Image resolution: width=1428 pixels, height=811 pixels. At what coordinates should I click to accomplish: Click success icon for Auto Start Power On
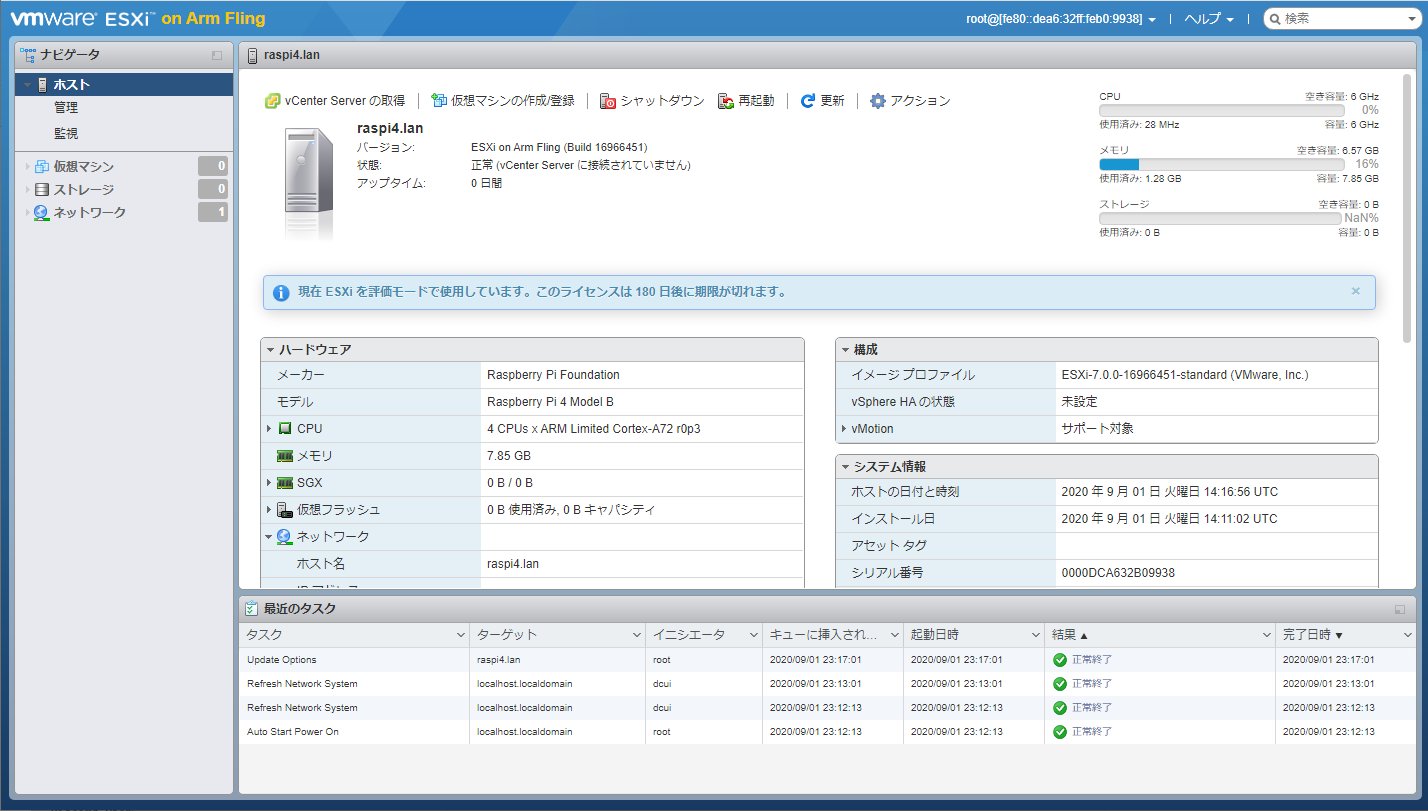tap(1060, 732)
